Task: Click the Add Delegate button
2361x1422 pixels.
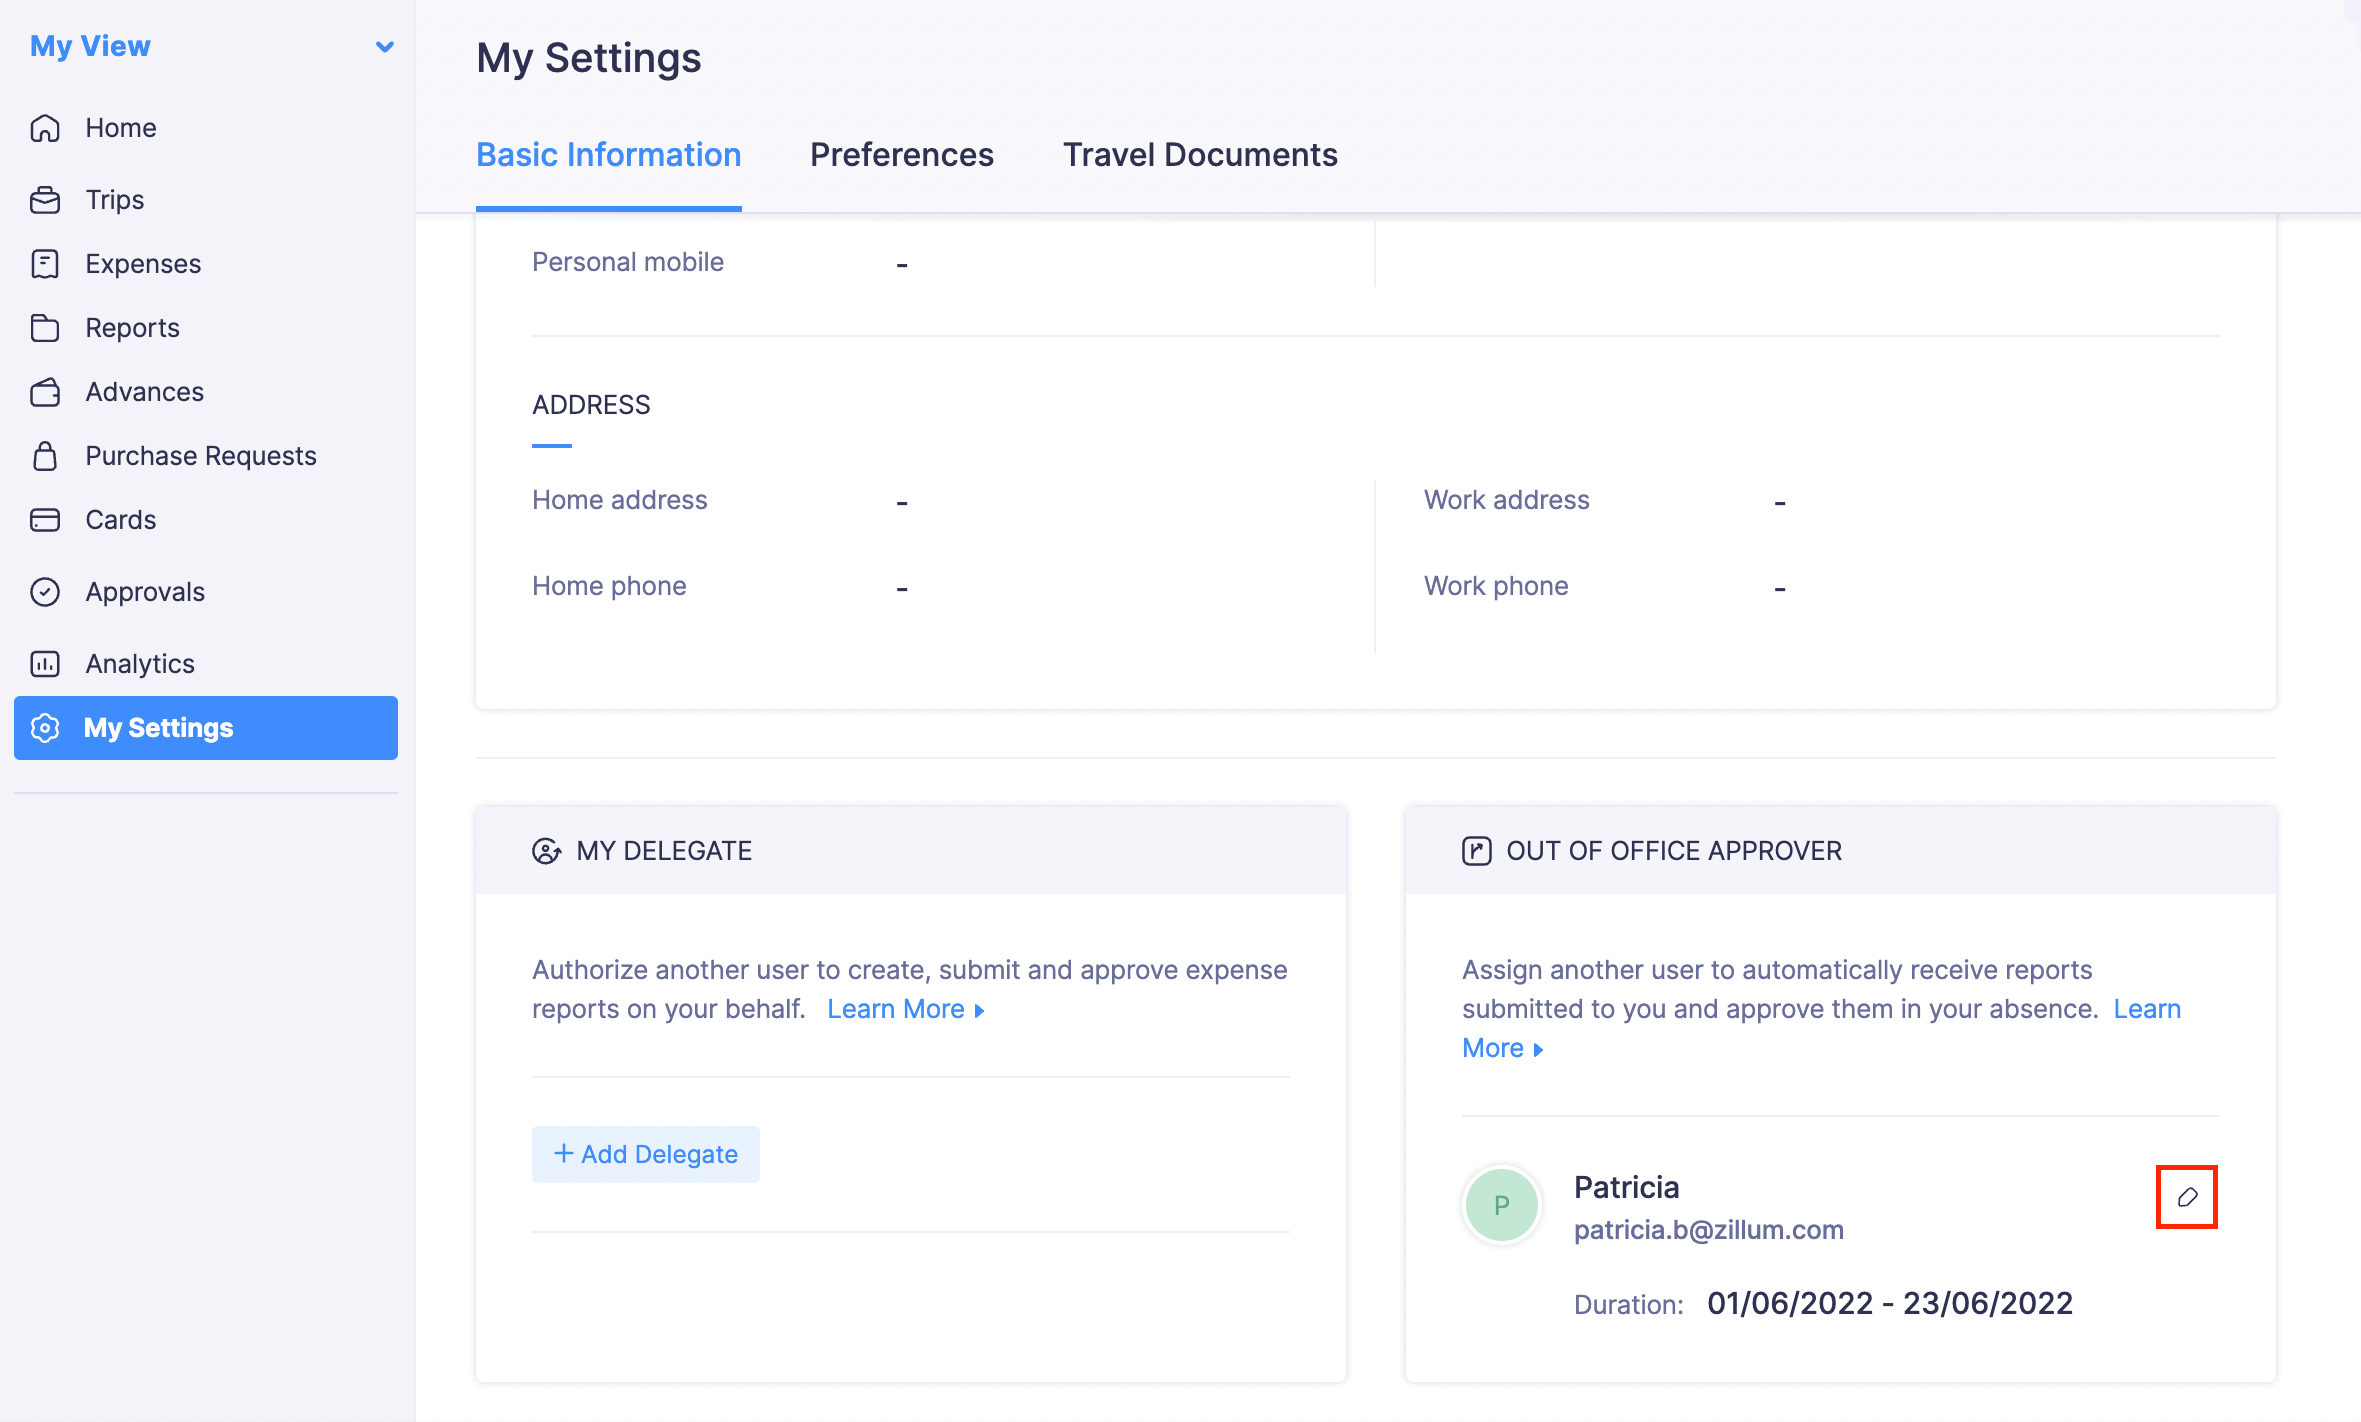Action: [x=645, y=1154]
